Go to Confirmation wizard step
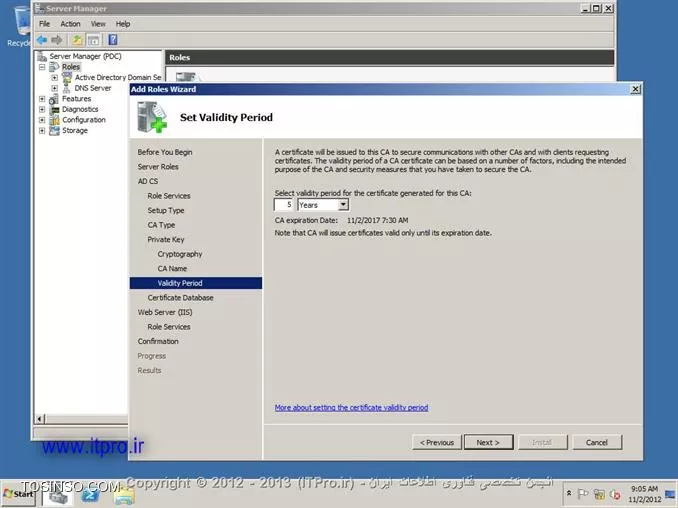The image size is (678, 508). point(158,341)
